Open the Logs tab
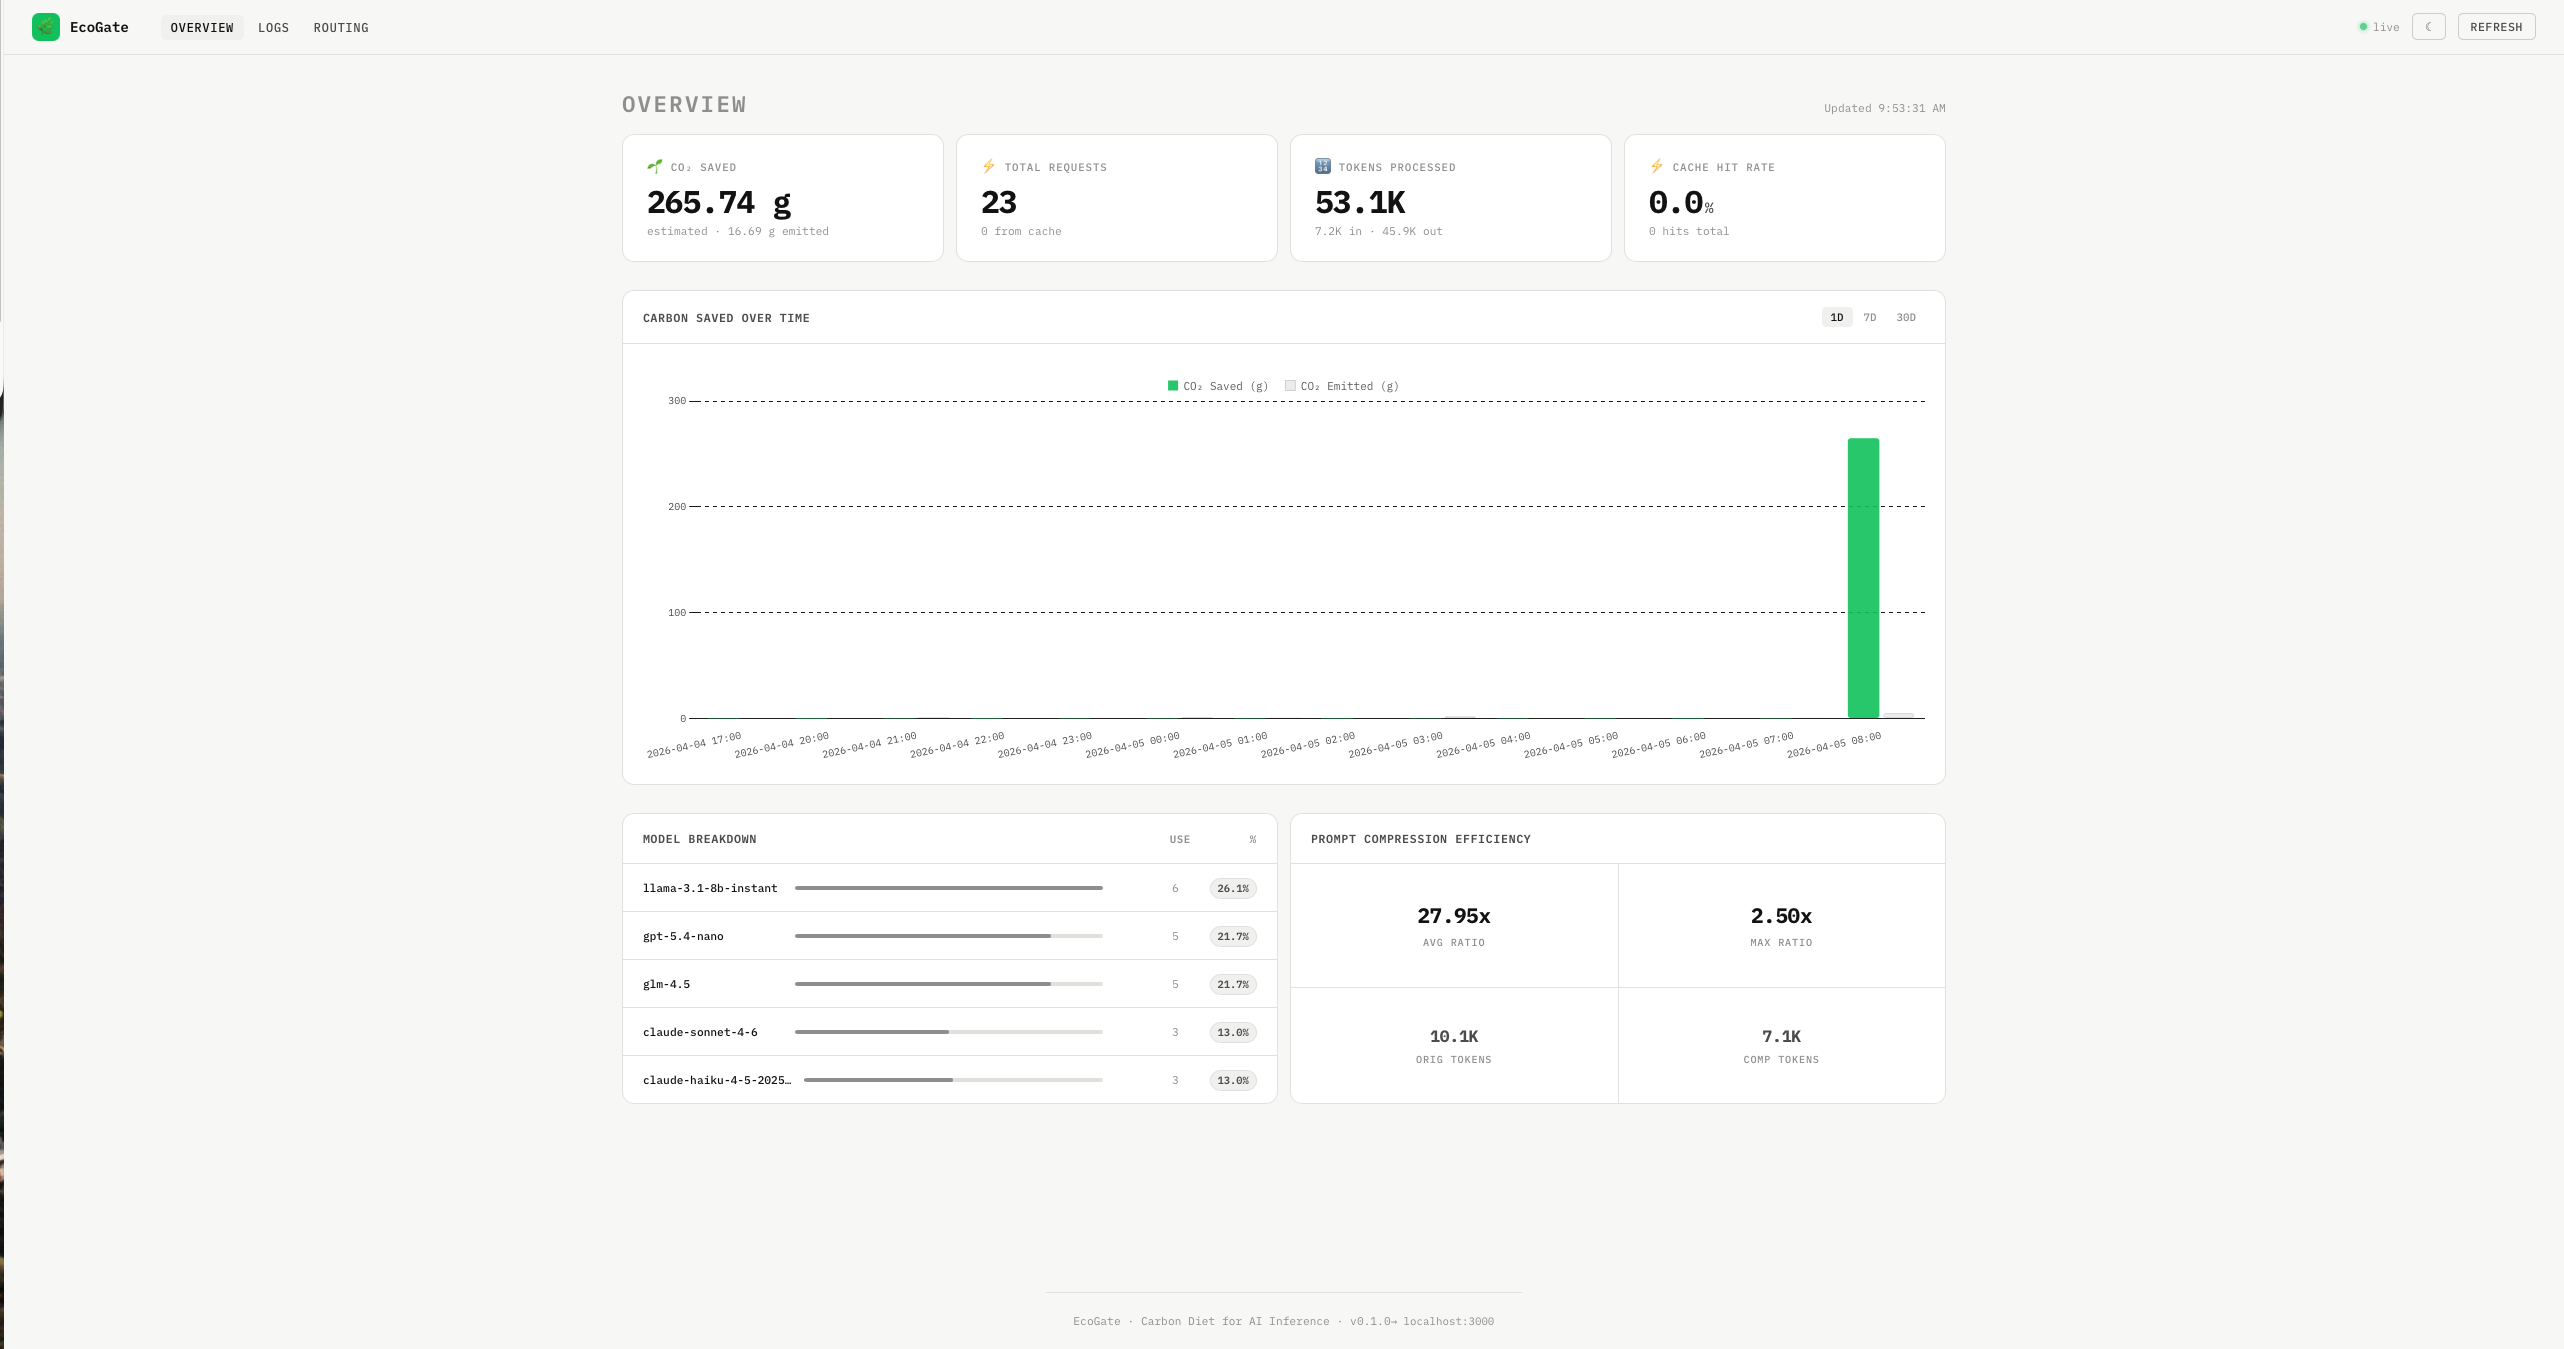The width and height of the screenshot is (2564, 1349). [x=273, y=27]
